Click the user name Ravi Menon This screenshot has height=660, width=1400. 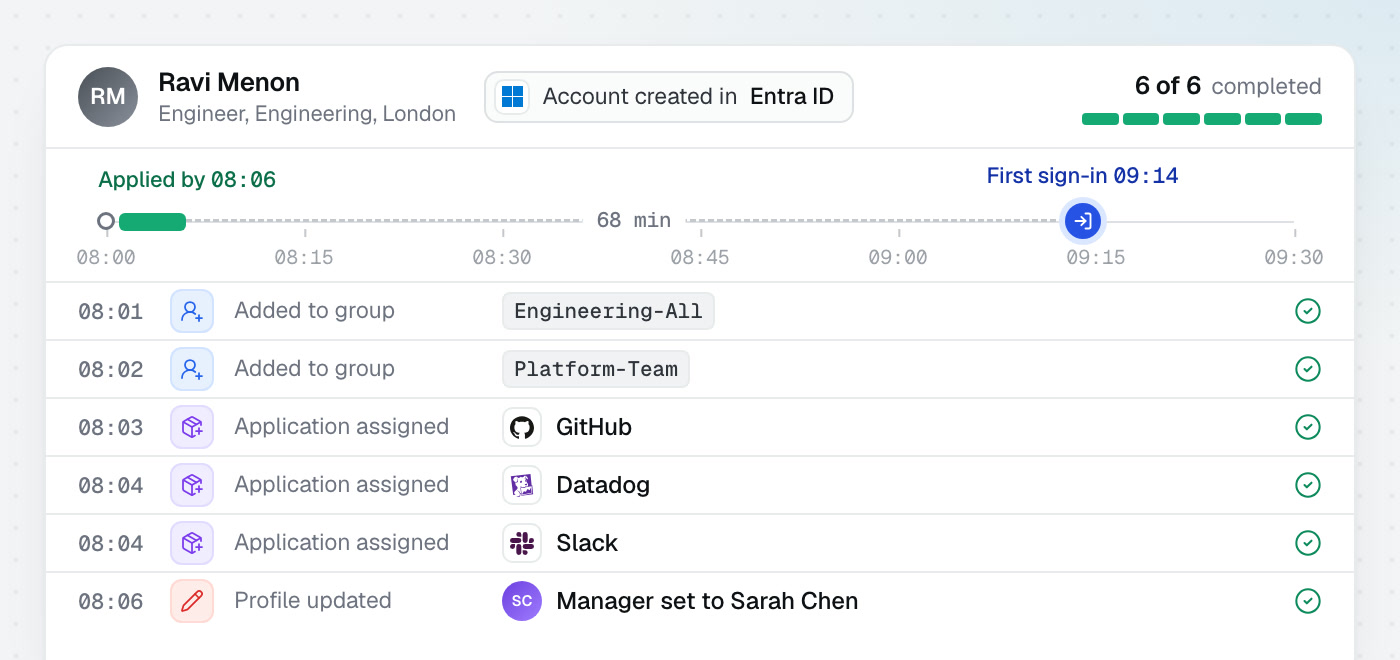click(229, 82)
